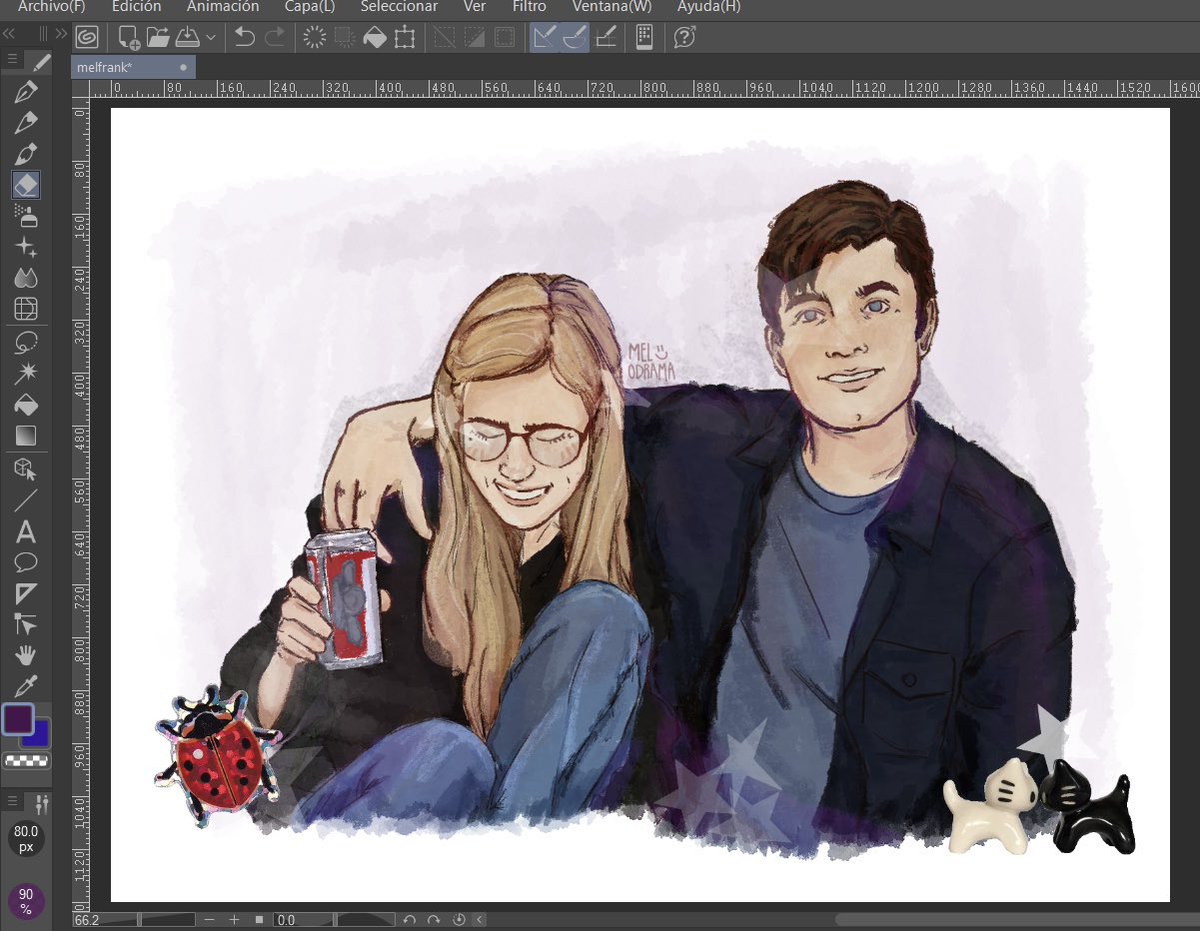Select the Eraser tool
The width and height of the screenshot is (1200, 931).
click(26, 184)
